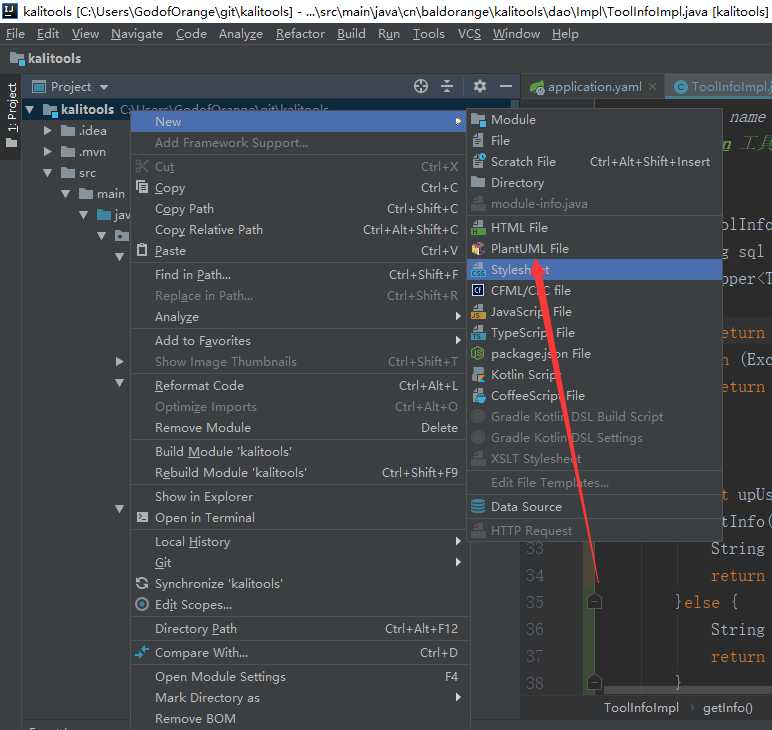Click line number 36 in gutter

coord(535,629)
